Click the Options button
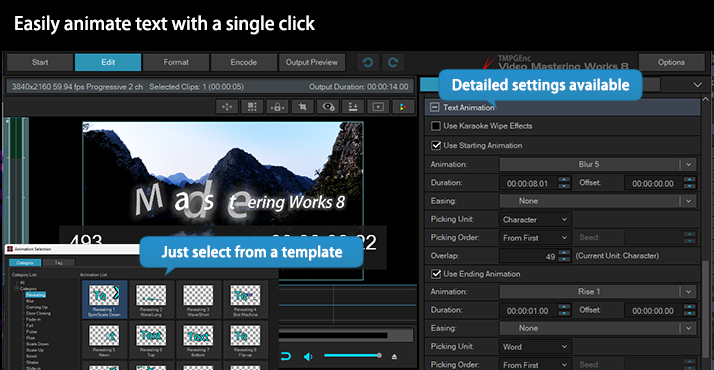 pos(671,62)
